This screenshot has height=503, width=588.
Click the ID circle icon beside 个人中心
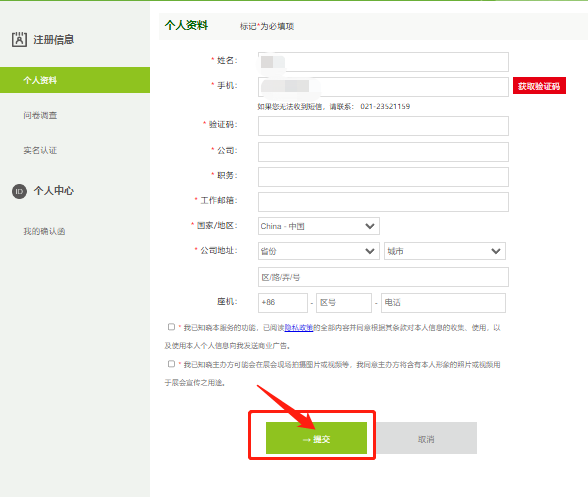point(20,192)
